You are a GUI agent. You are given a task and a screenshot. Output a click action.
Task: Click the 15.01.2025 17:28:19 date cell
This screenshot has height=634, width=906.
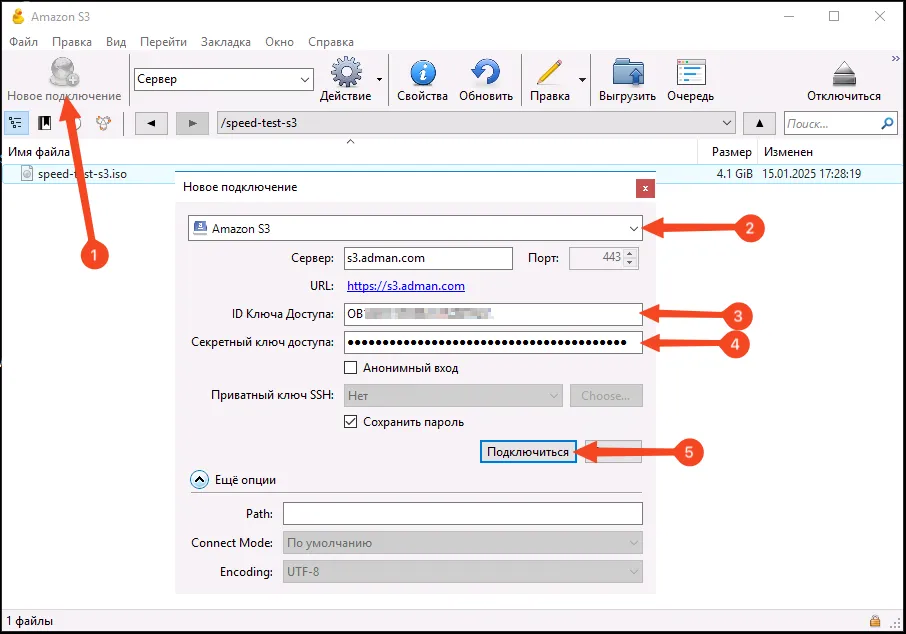811,174
